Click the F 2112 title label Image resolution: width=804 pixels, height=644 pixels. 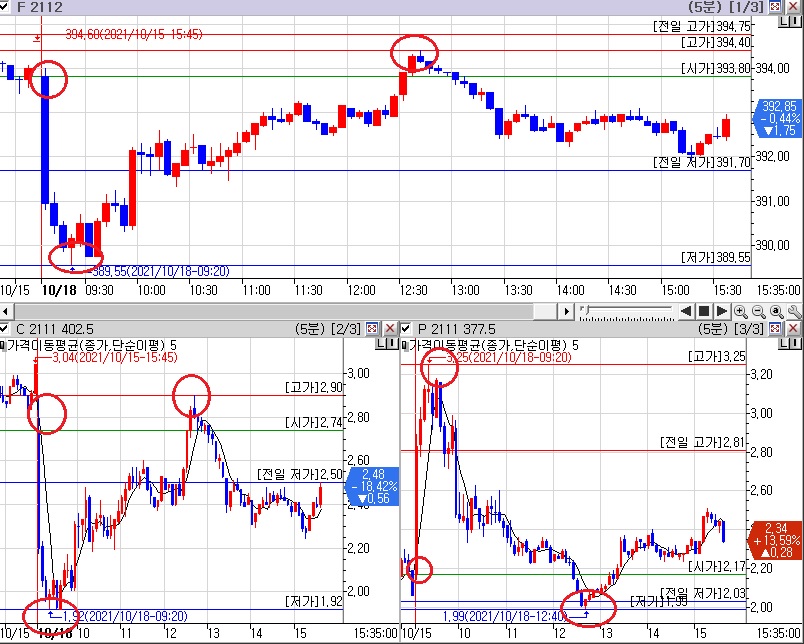[x=39, y=7]
